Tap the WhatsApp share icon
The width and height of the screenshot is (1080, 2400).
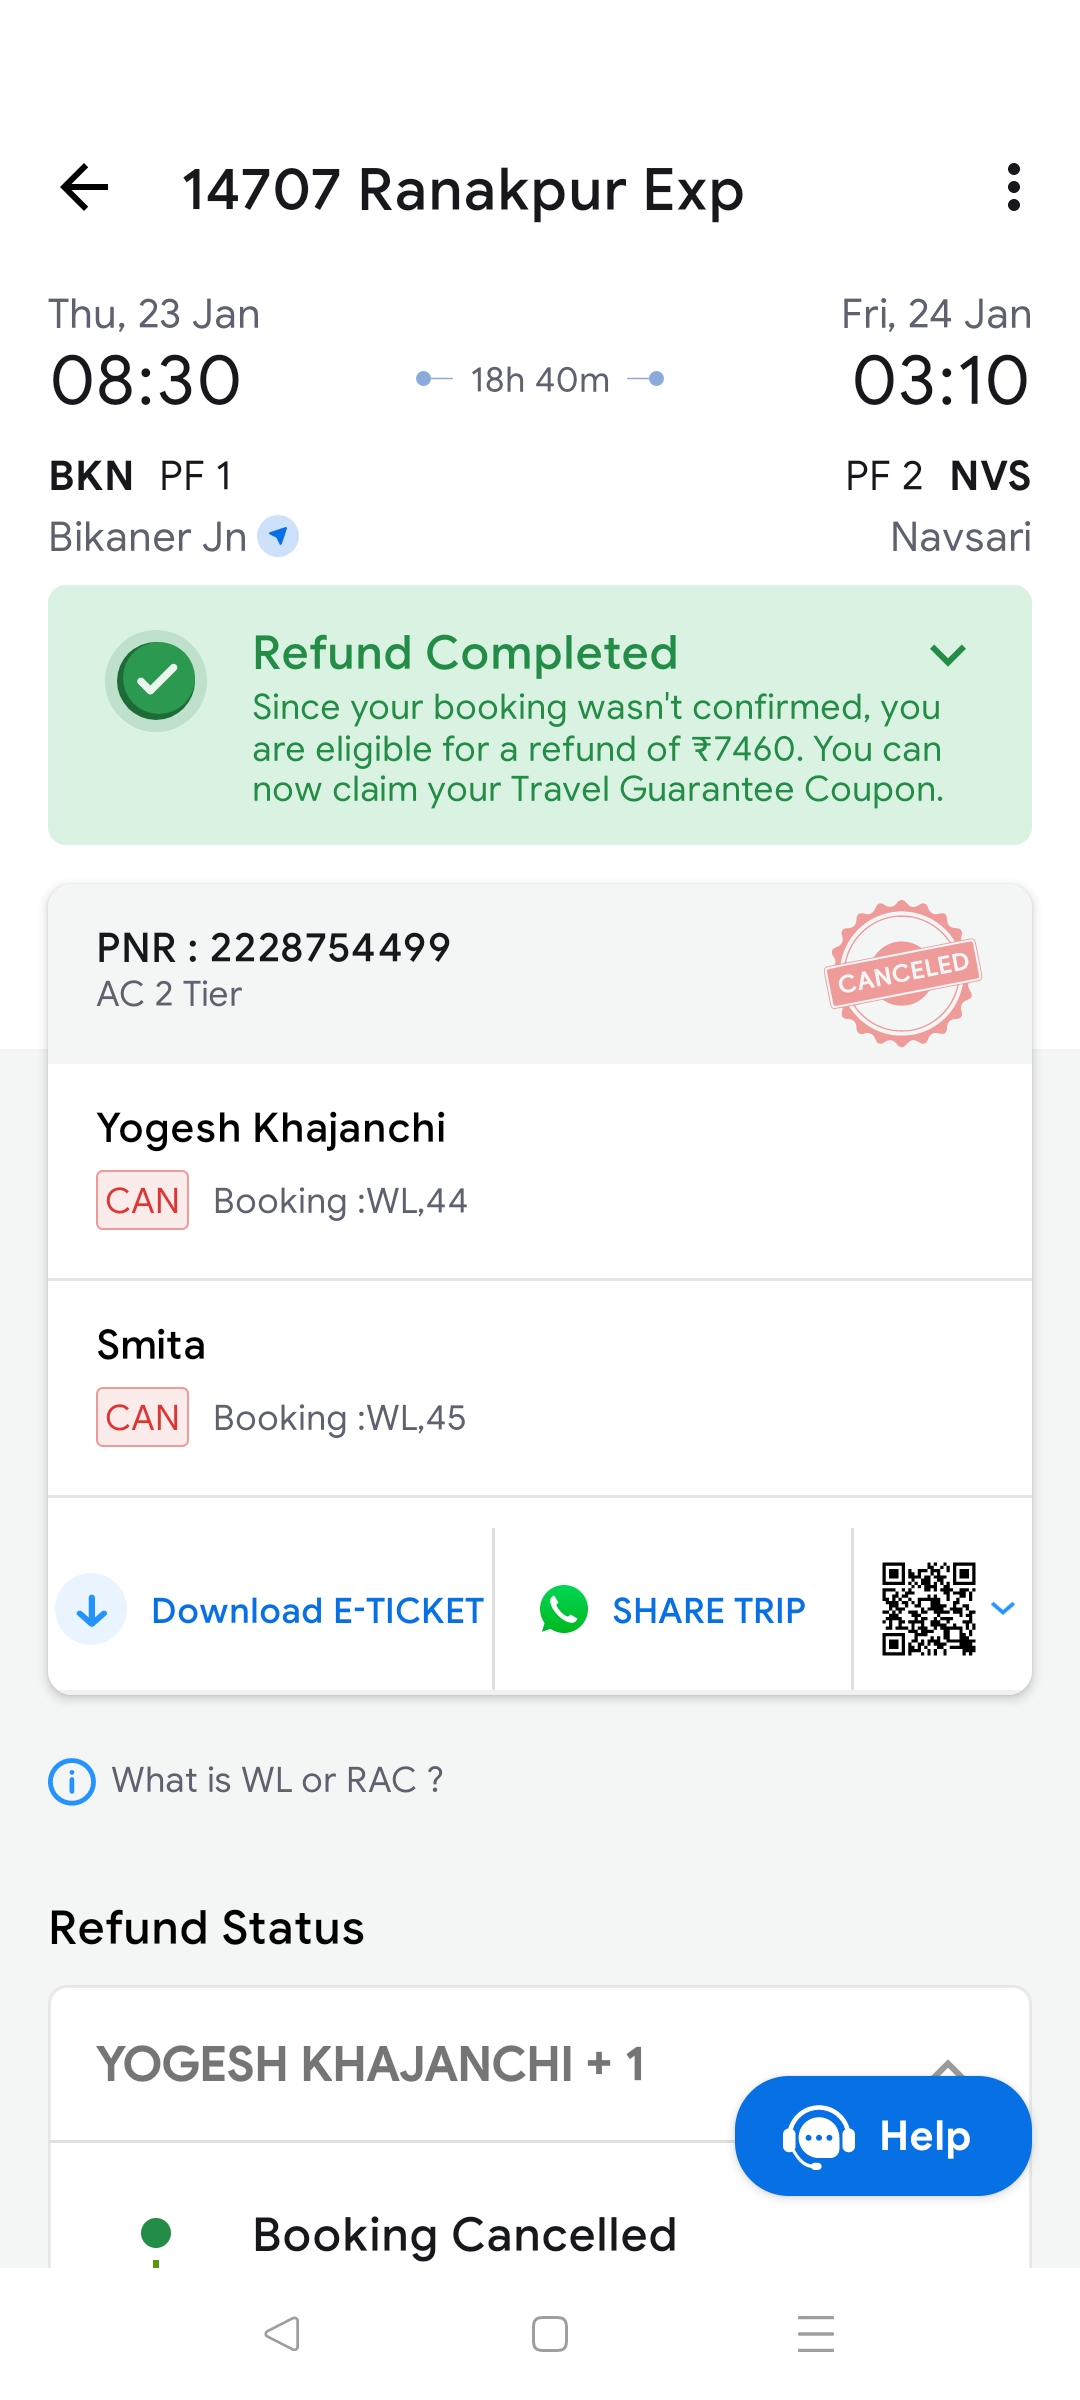point(564,1610)
